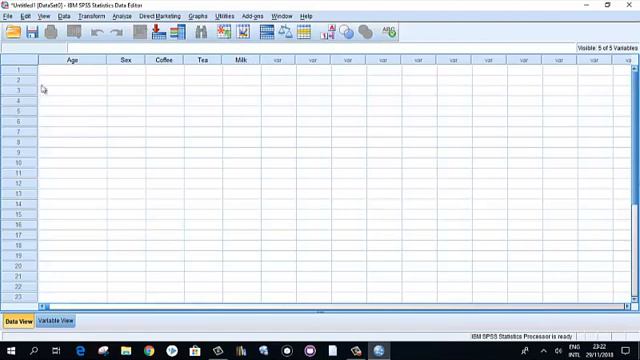Open Windows taskbar search

click(x=34, y=351)
